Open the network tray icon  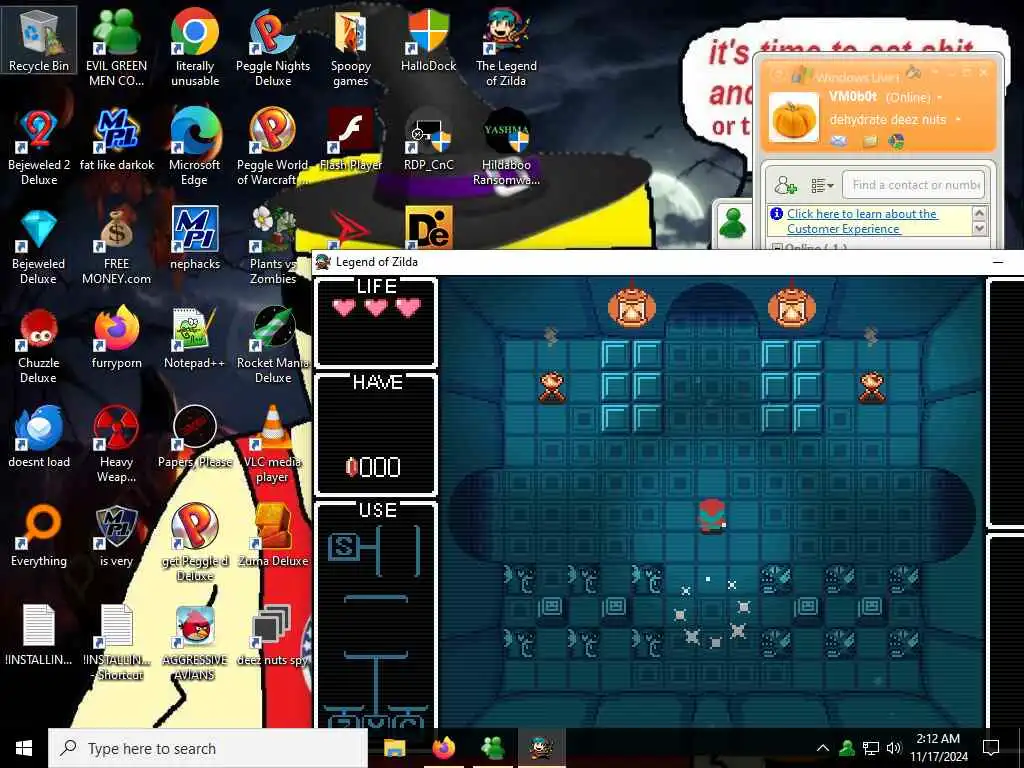871,748
